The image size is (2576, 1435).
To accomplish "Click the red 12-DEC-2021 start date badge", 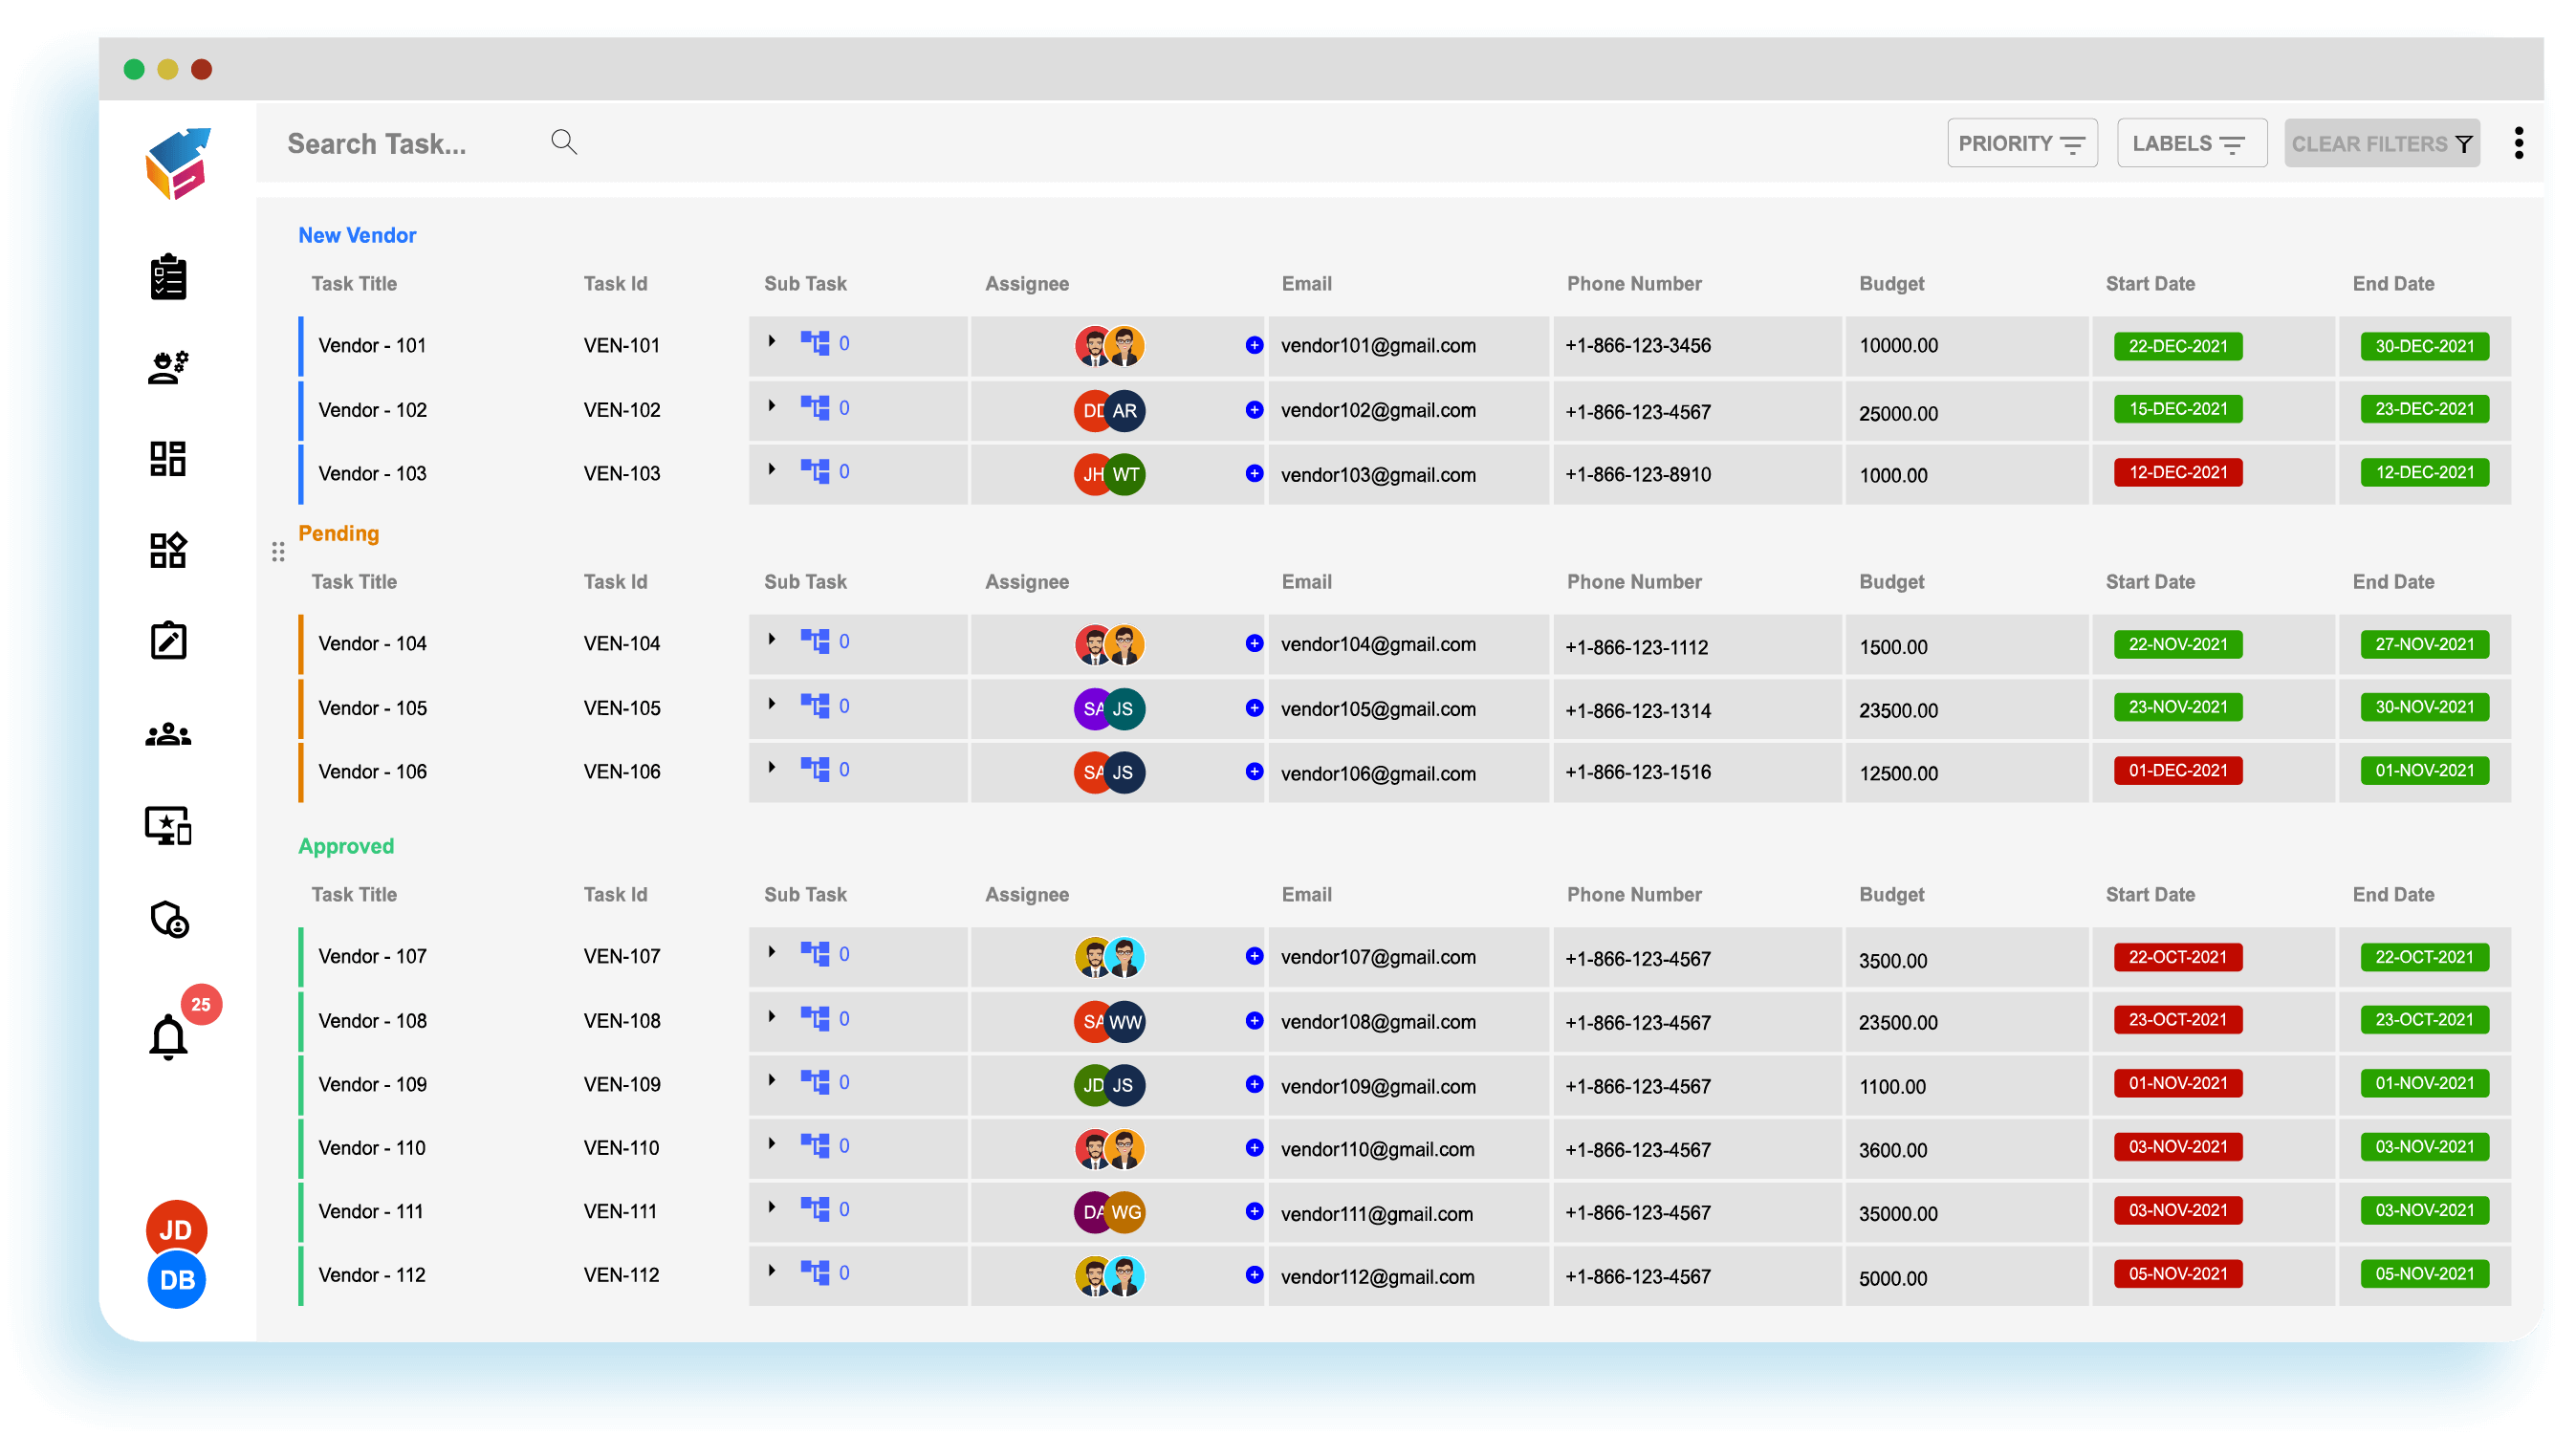I will pos(2177,472).
